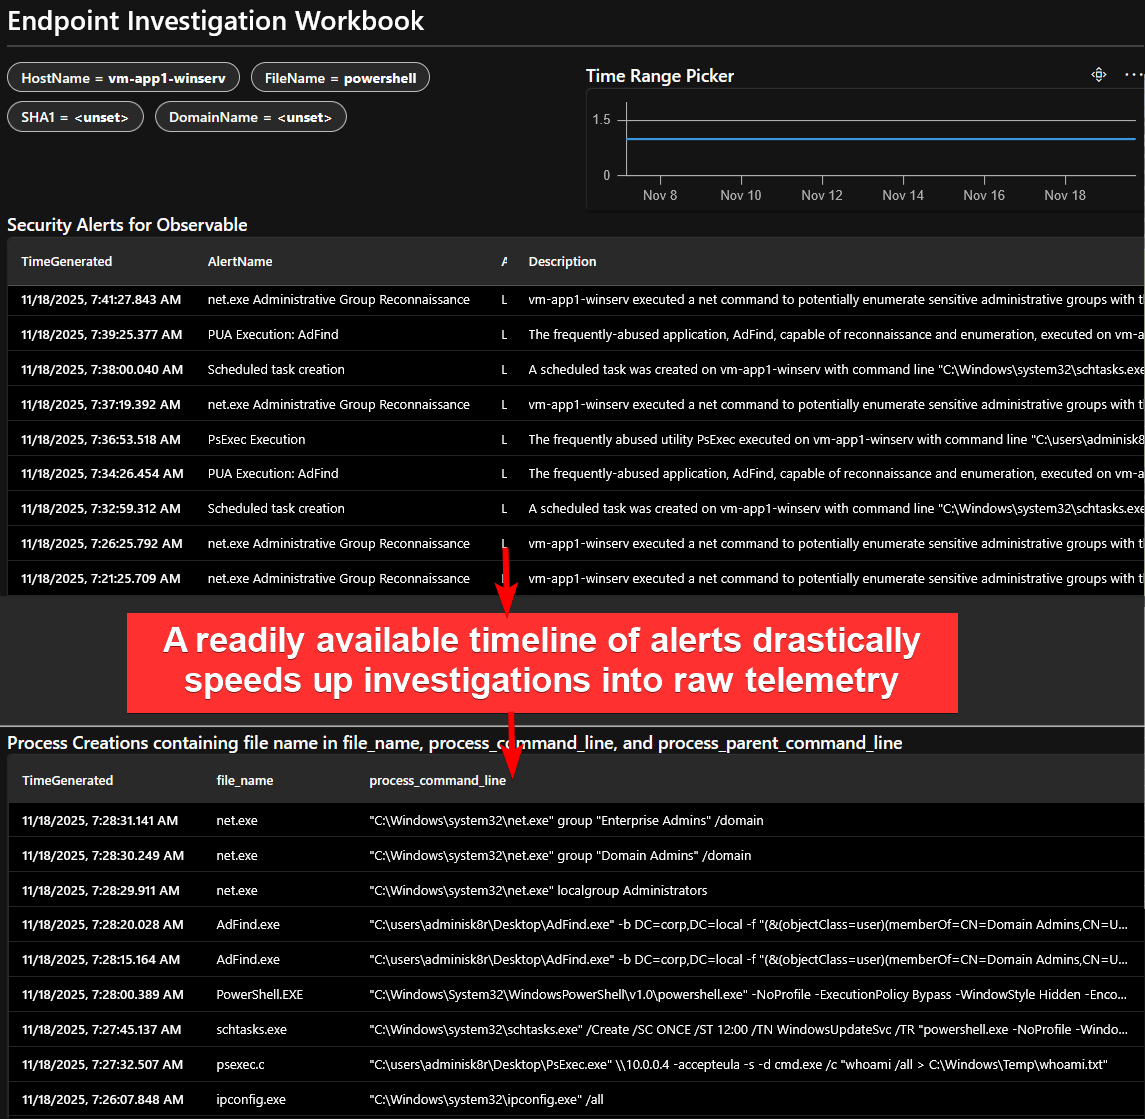Open the SHA1 unset filter pill
1145x1119 pixels.
(75, 117)
